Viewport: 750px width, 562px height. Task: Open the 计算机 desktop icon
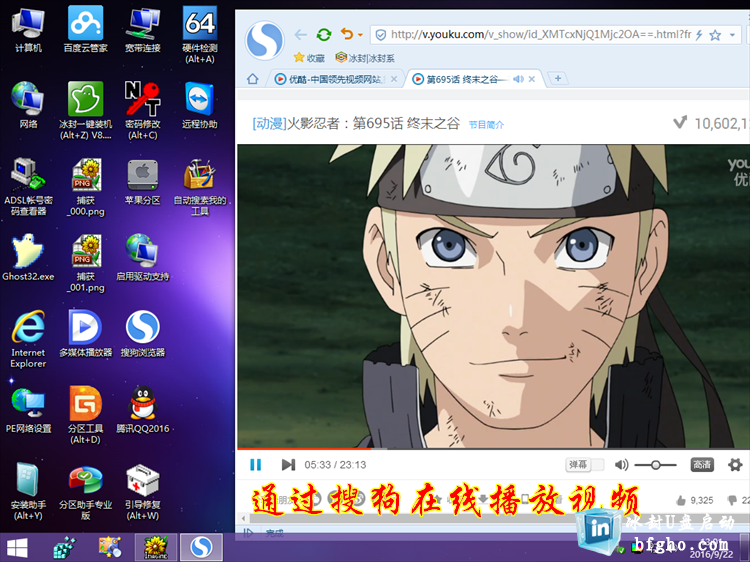(28, 30)
